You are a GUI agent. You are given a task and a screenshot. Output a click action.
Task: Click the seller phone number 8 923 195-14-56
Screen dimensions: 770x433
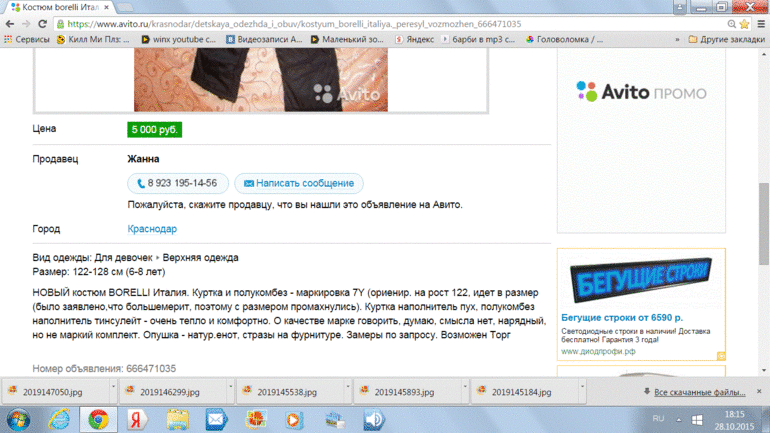177,183
